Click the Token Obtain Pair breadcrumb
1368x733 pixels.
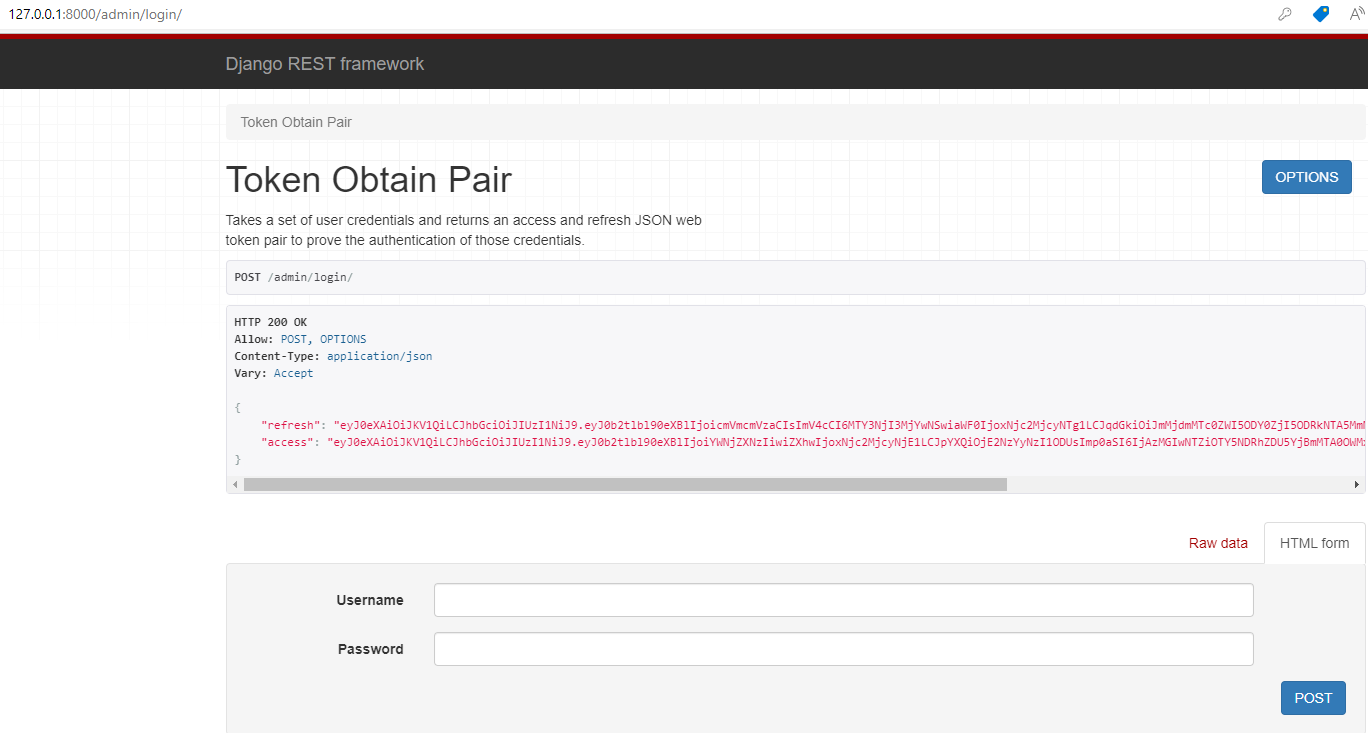[296, 122]
